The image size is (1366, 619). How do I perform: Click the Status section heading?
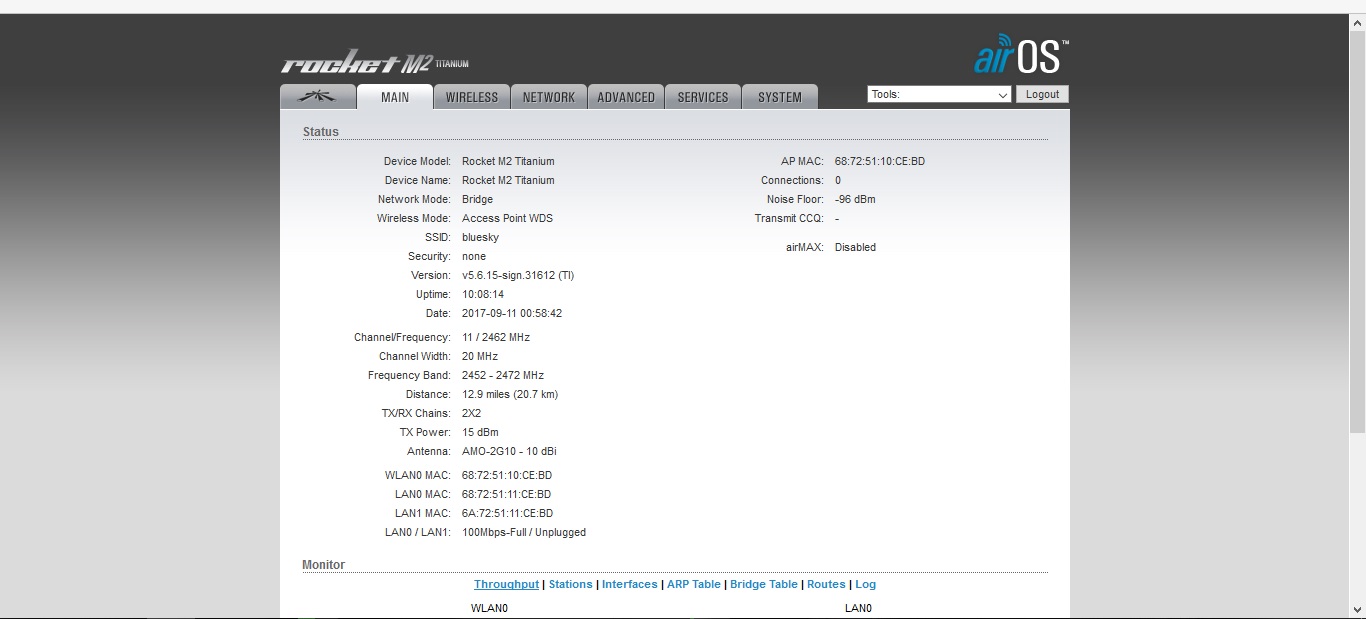pyautogui.click(x=321, y=132)
